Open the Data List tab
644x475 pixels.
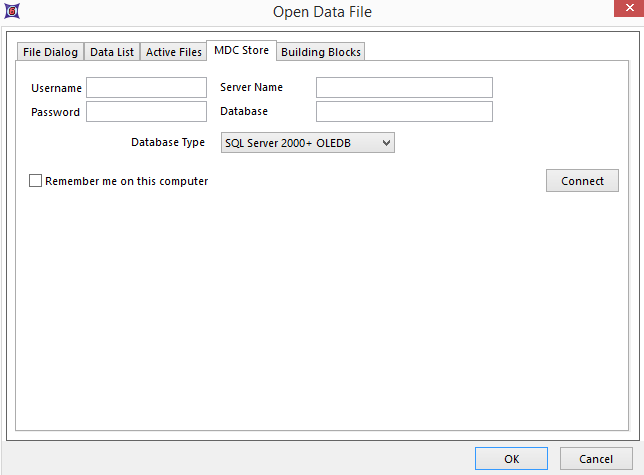111,52
